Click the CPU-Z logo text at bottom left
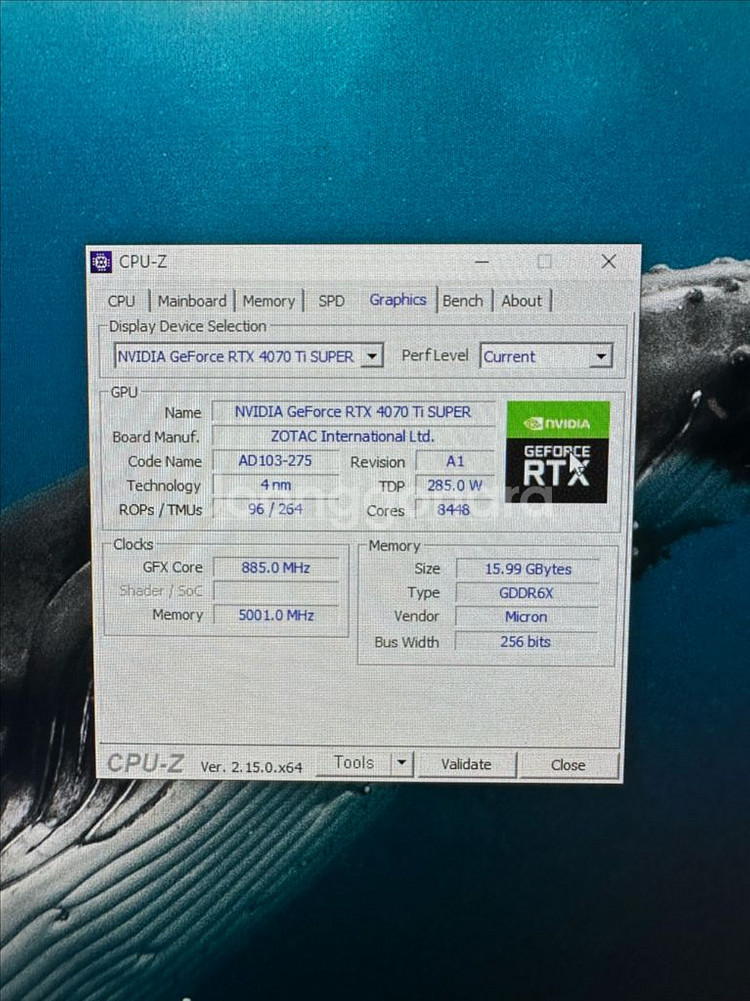The height and width of the screenshot is (1001, 750). point(146,764)
